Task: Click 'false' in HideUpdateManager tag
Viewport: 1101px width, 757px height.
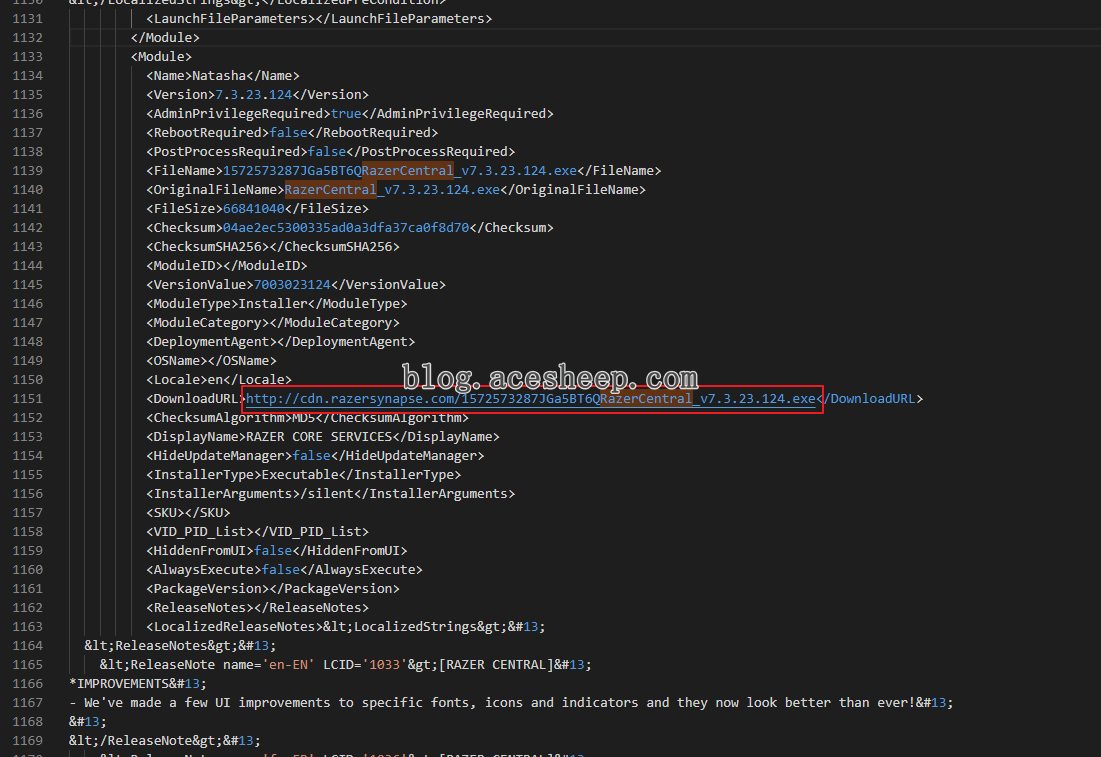Action: (311, 456)
